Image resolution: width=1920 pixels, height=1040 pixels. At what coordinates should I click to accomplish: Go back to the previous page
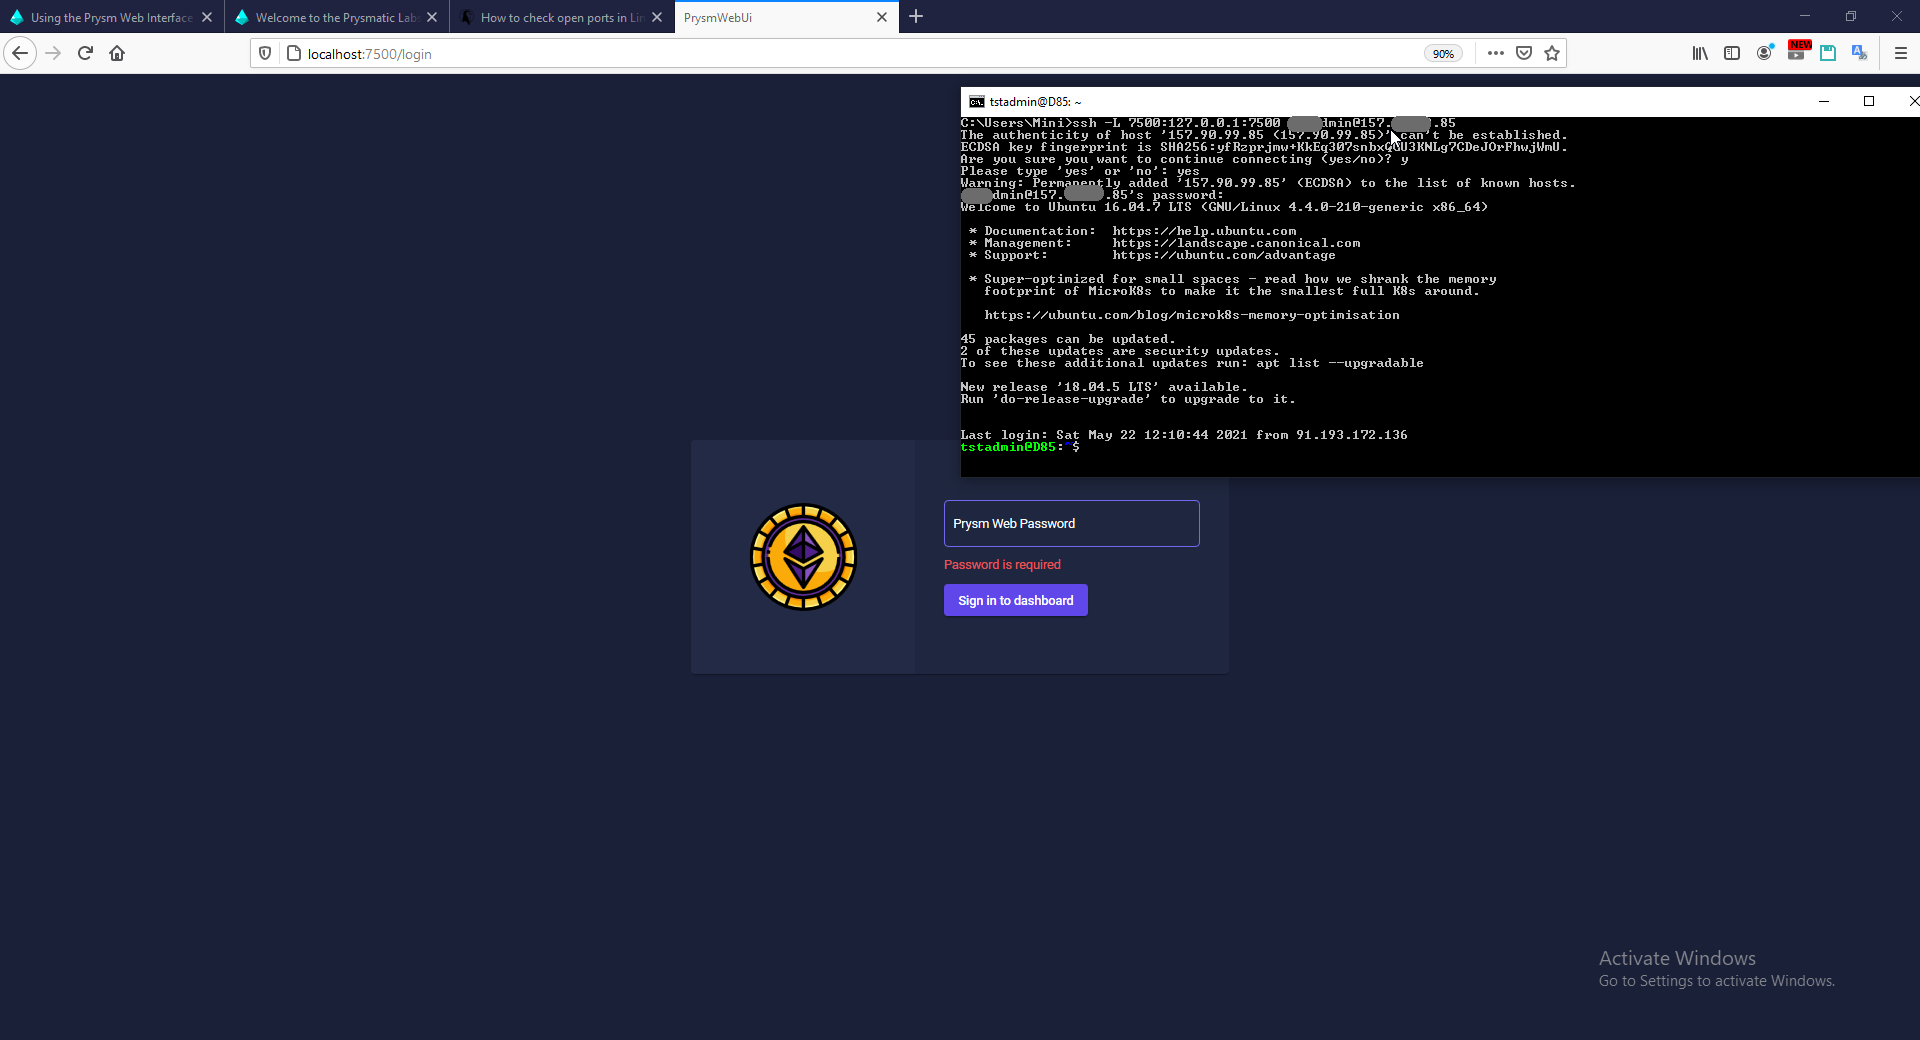[20, 54]
